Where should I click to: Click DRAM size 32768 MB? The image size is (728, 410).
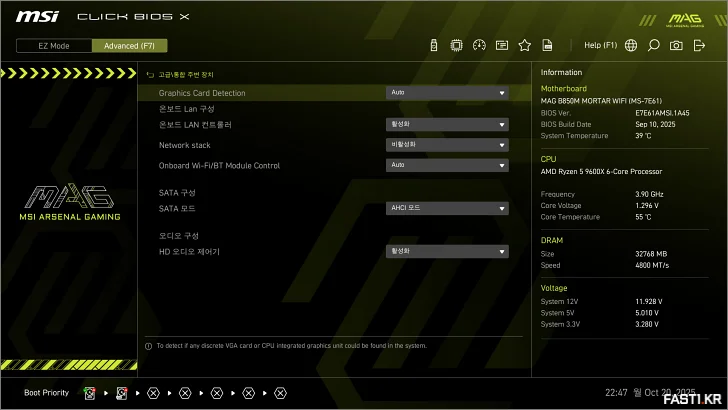(x=651, y=254)
